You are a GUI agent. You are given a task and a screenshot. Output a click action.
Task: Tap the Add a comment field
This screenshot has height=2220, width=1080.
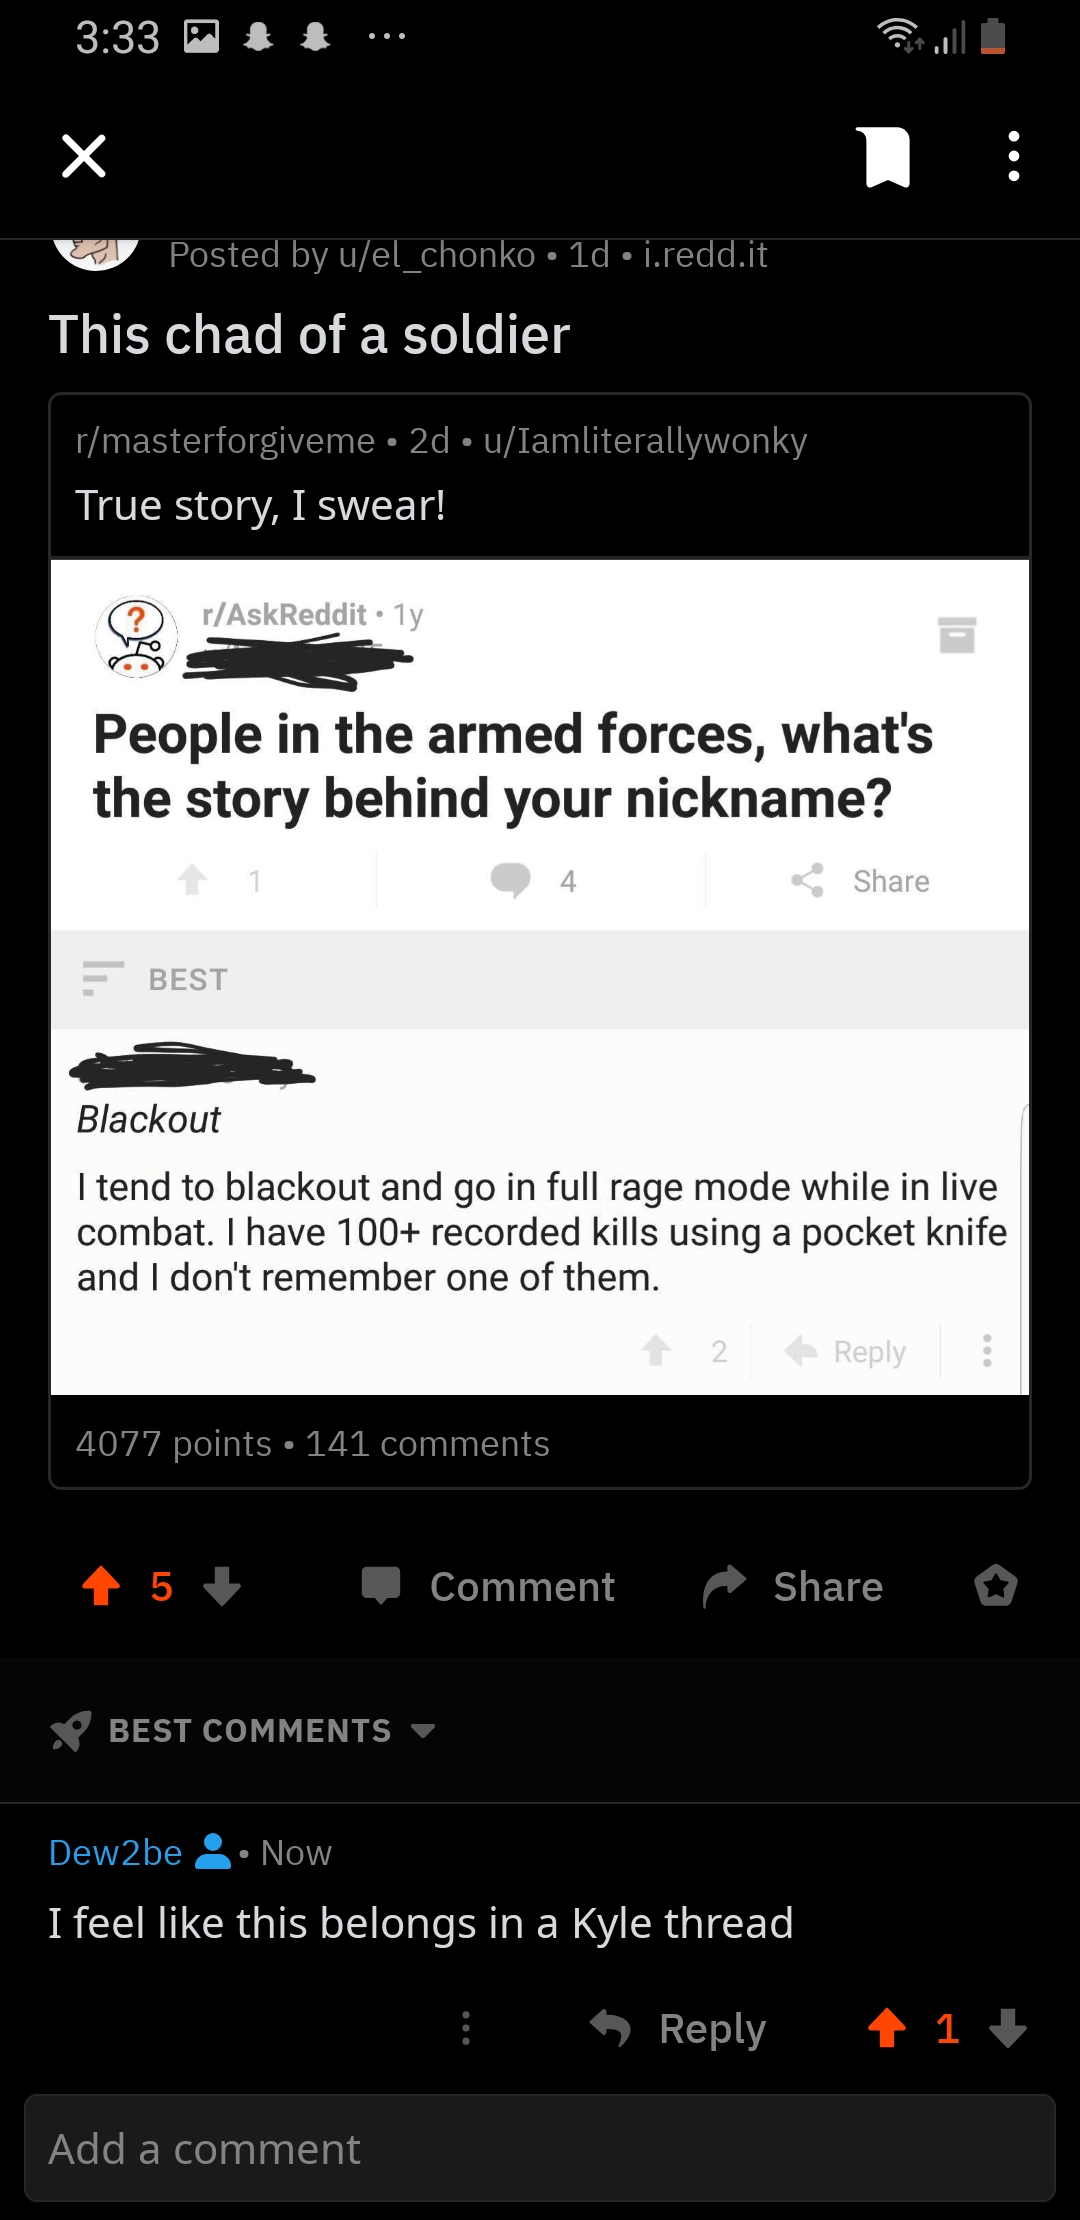pos(540,2148)
